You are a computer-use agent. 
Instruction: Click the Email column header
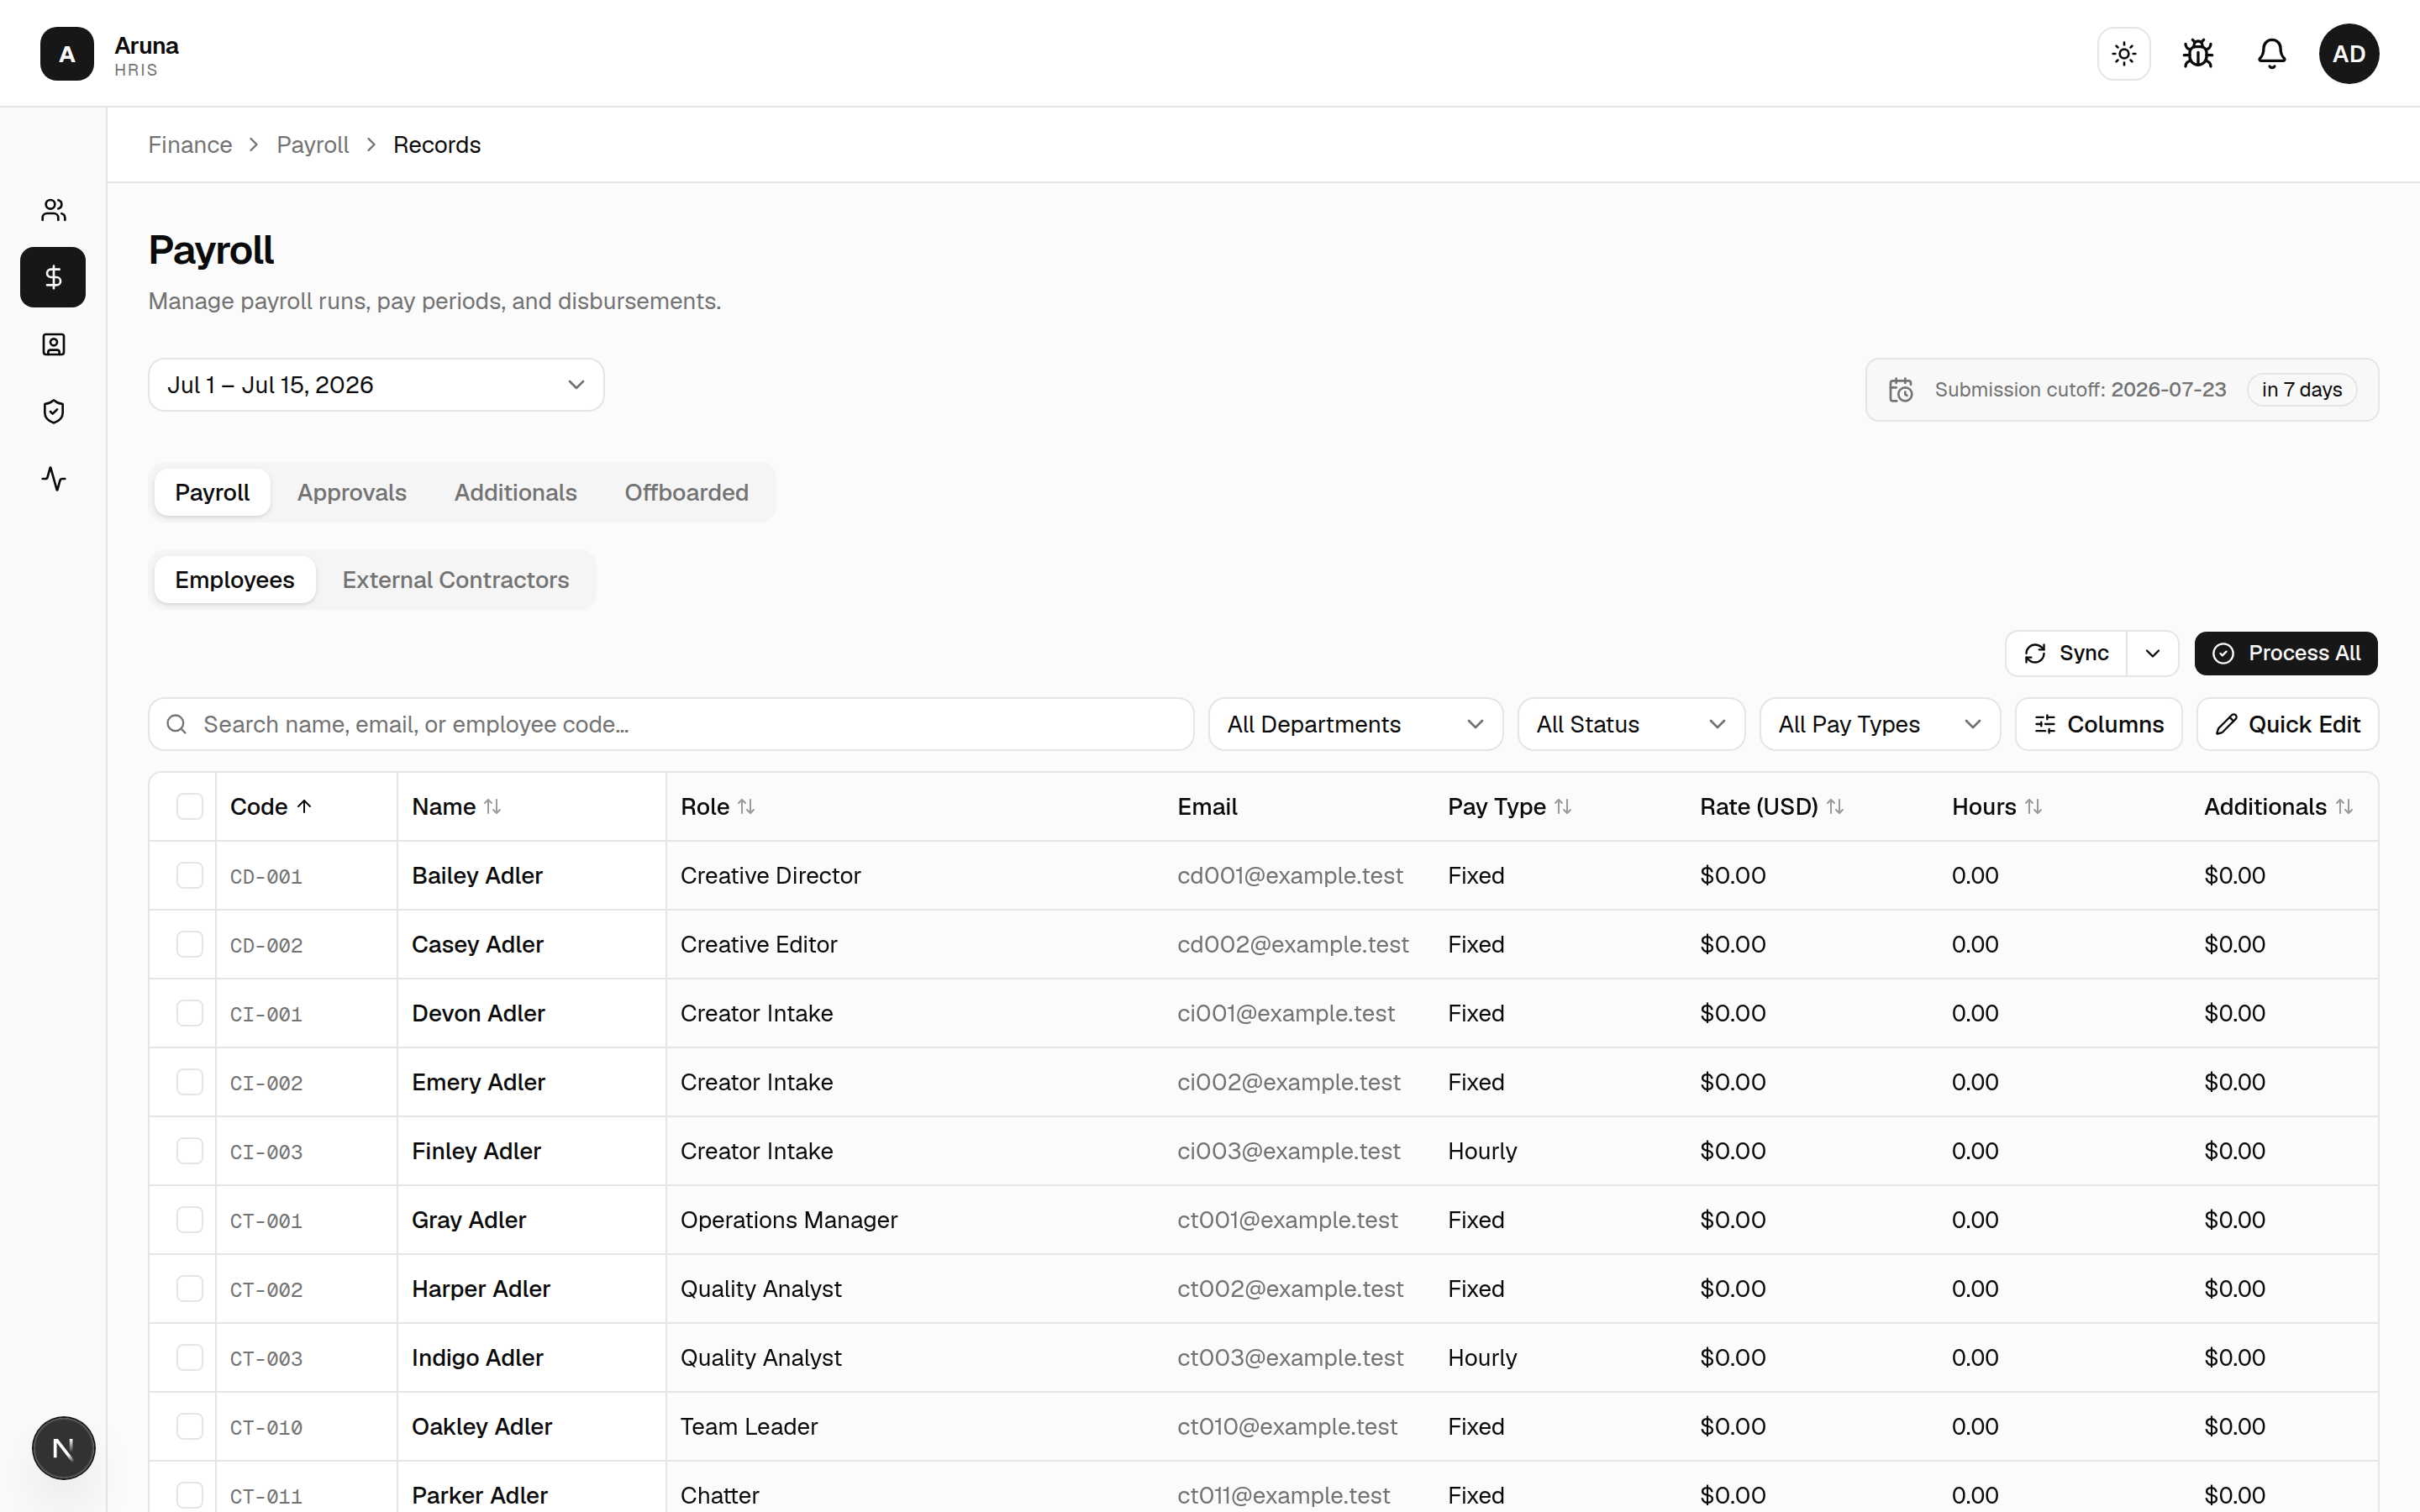[1207, 807]
